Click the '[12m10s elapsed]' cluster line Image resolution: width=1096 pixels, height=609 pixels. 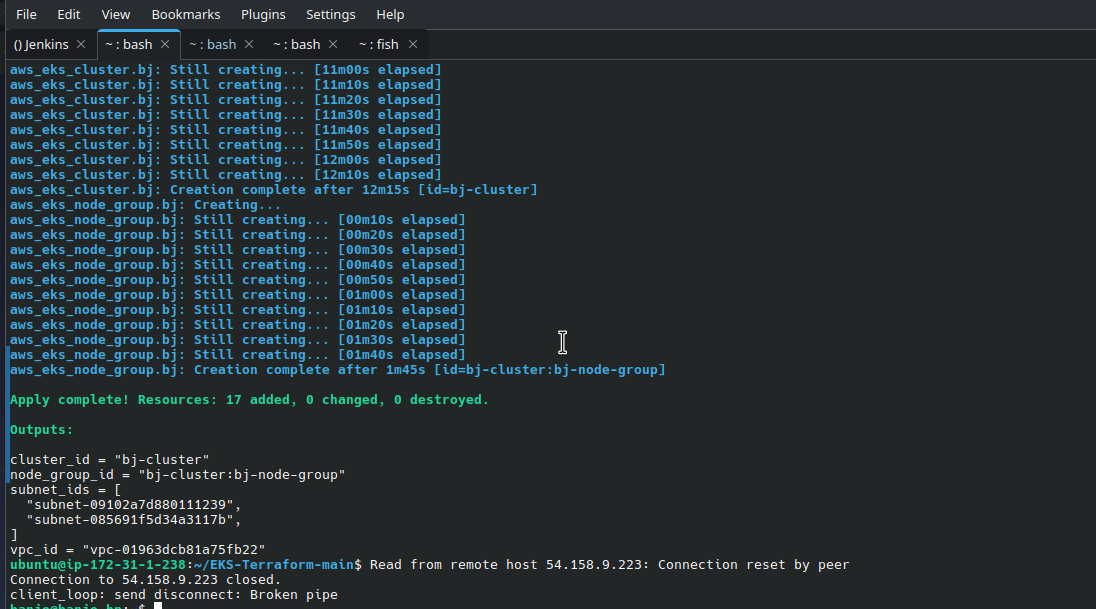(226, 175)
